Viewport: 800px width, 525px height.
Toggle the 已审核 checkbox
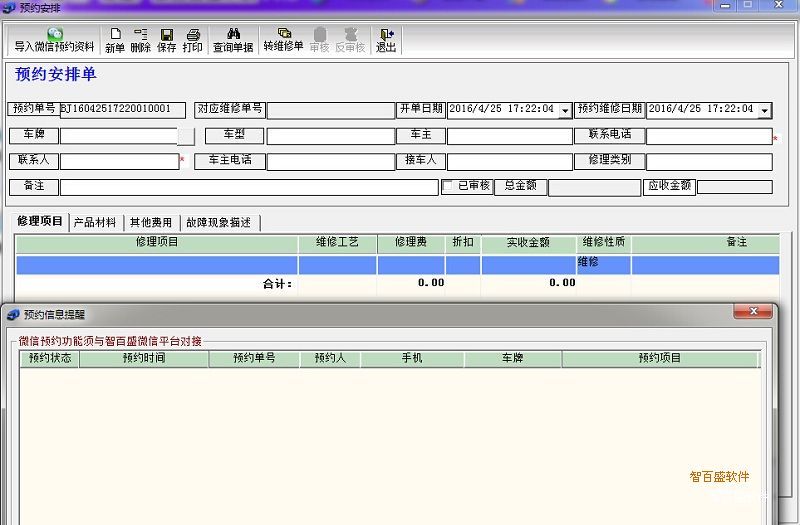(x=447, y=186)
